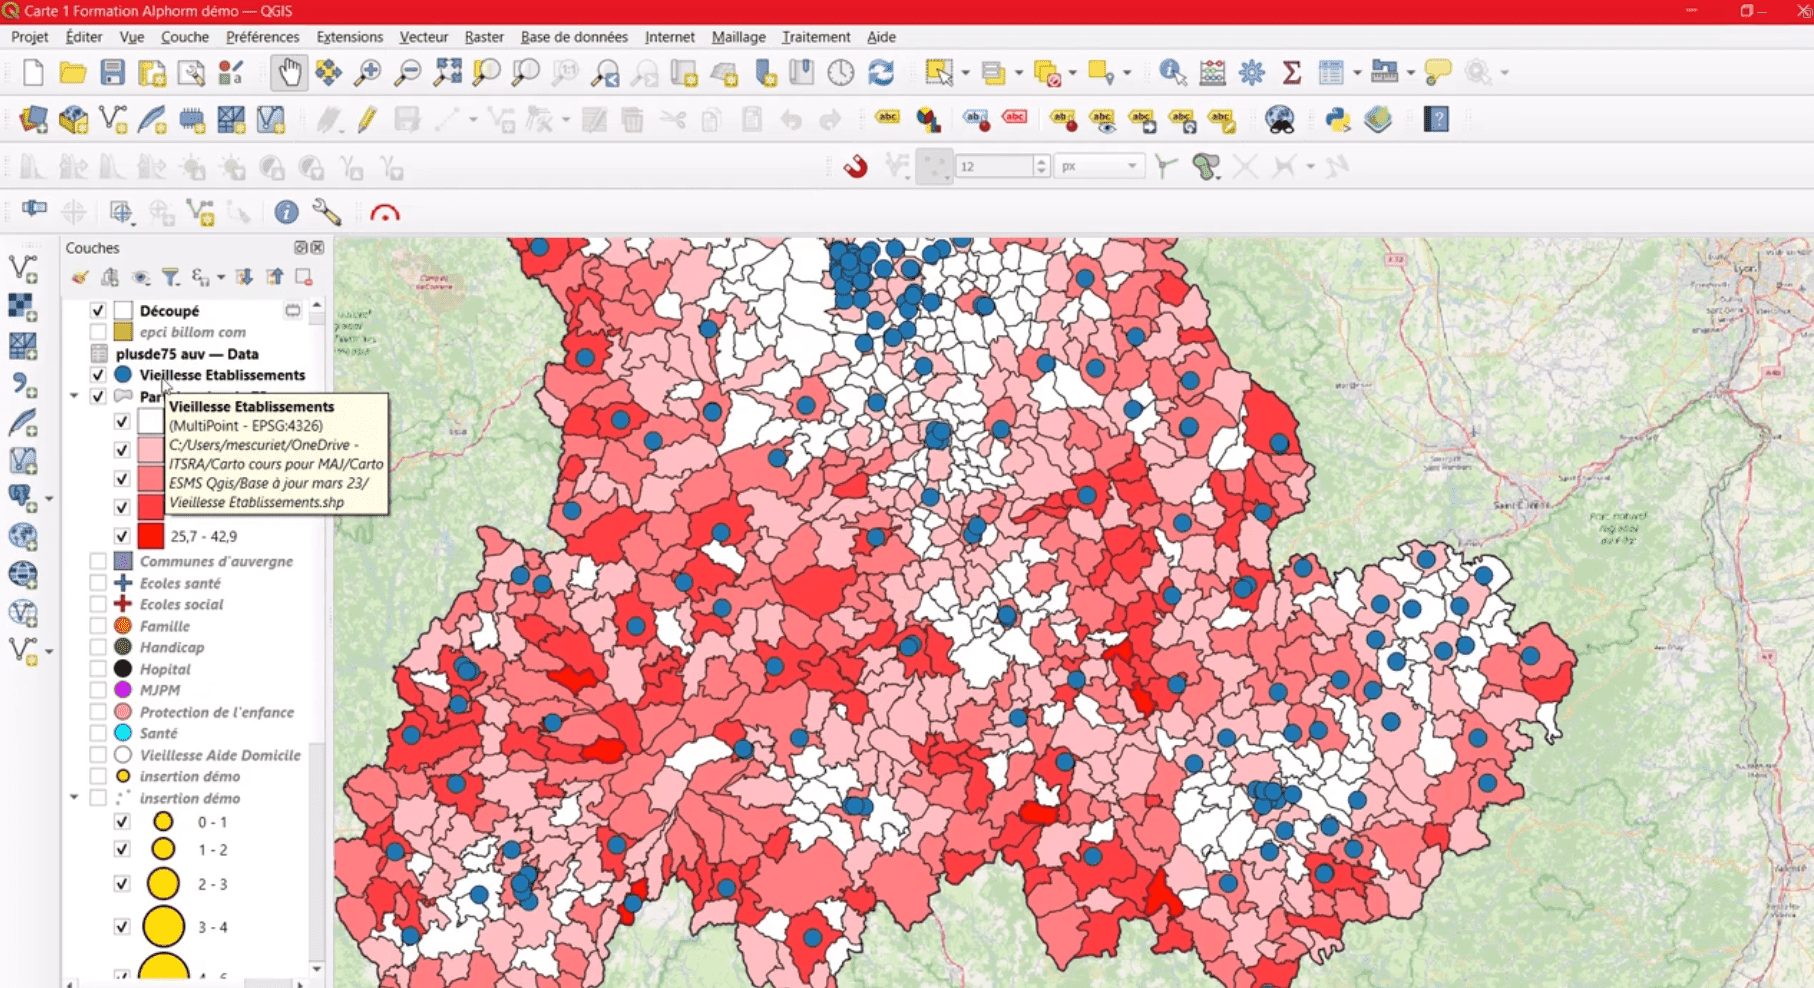Open the Projet menu
The width and height of the screenshot is (1814, 988).
[x=29, y=37]
